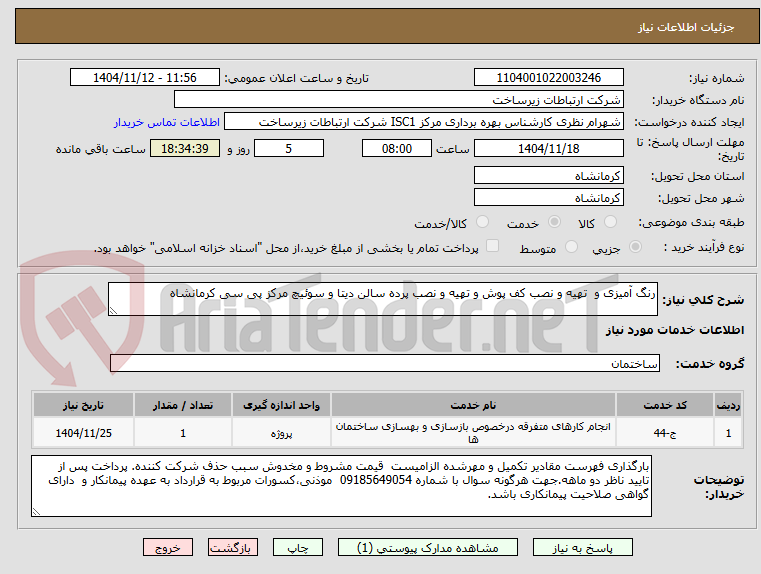Click the announcement date field 1404/11/12 - 11:56

coord(145,78)
